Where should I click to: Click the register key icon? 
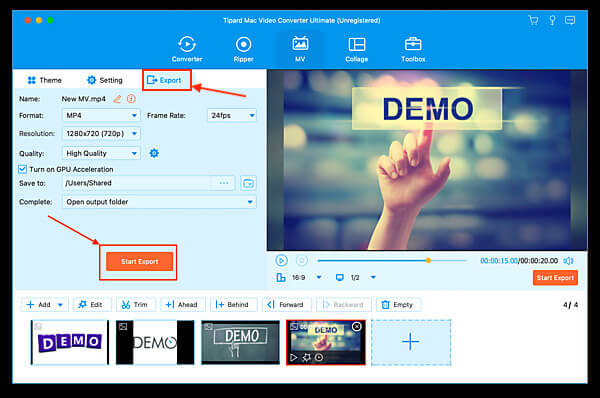(552, 20)
